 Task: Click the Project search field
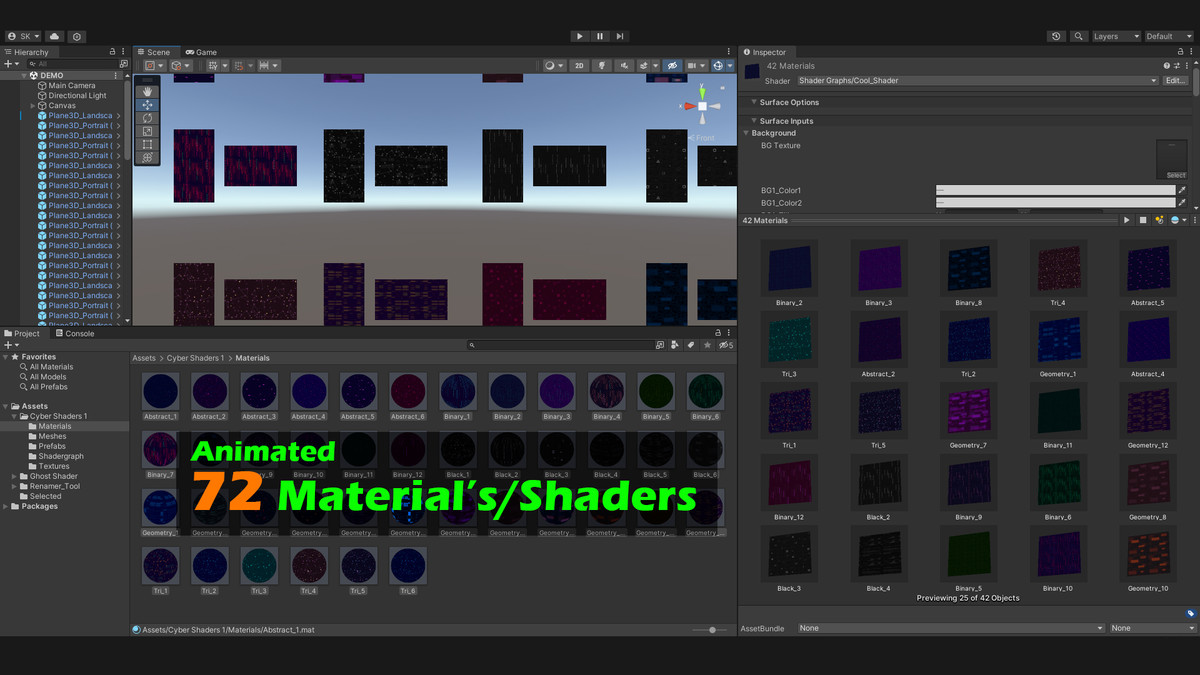[x=560, y=345]
